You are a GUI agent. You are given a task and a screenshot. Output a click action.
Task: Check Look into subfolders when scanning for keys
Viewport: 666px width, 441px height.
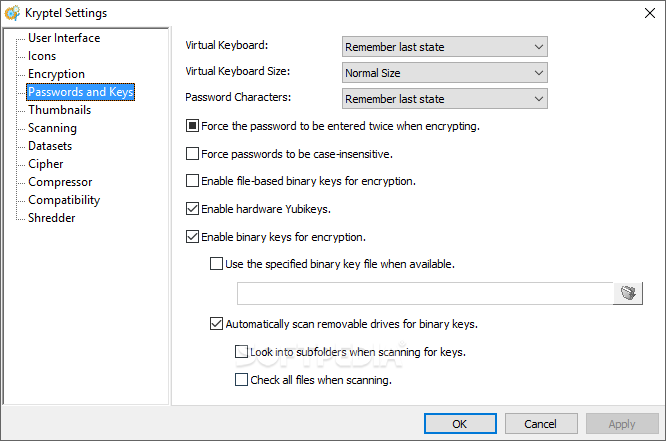[x=241, y=351]
